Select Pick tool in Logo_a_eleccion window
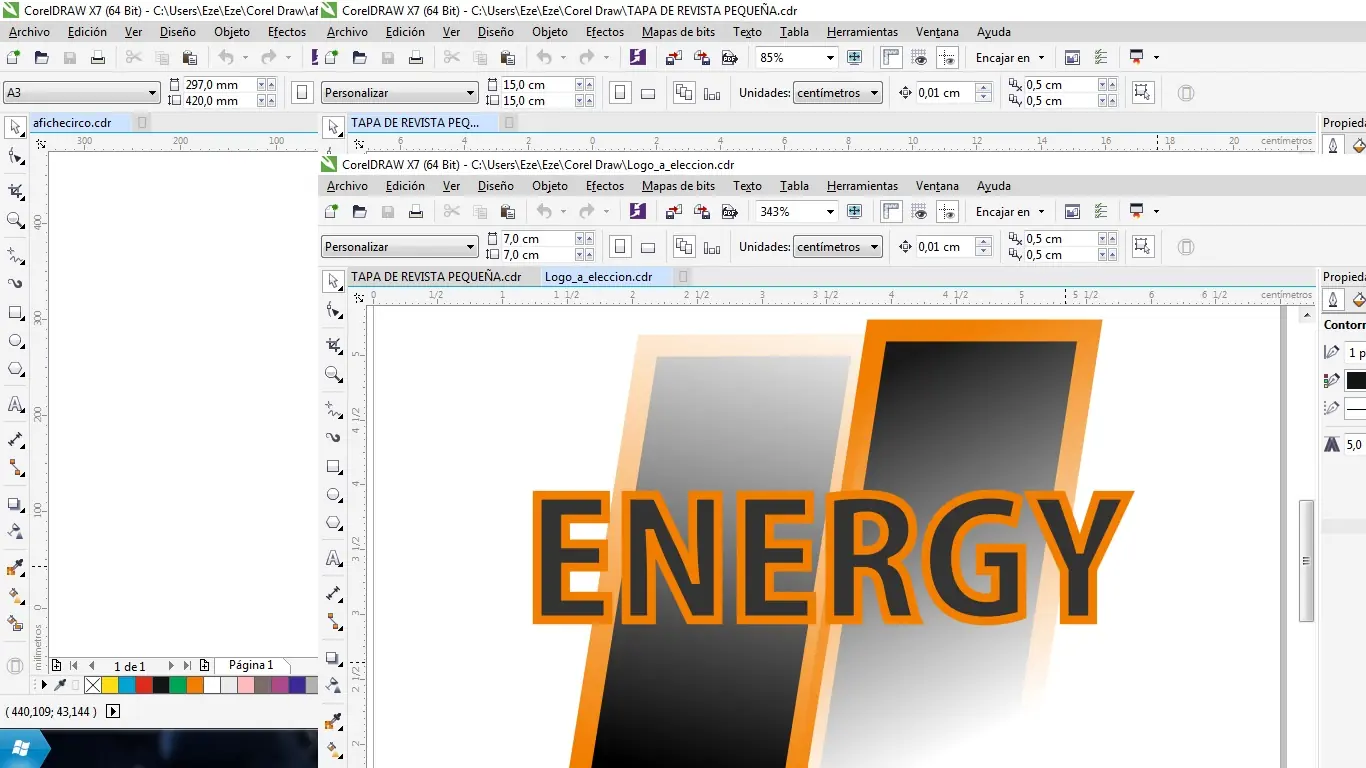The image size is (1366, 768). pyautogui.click(x=334, y=282)
